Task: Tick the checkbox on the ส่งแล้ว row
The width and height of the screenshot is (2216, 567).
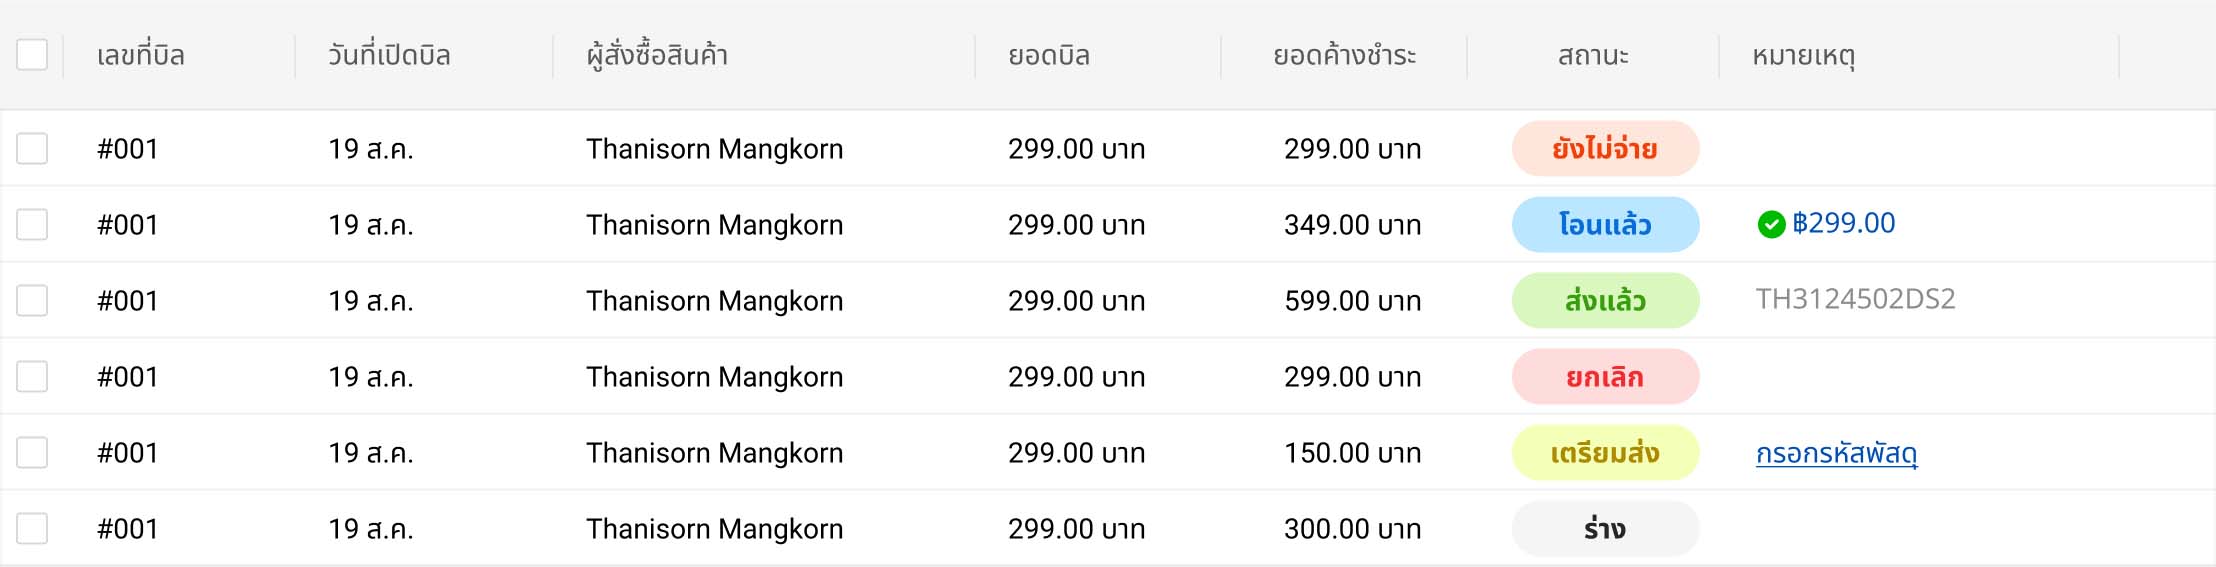Action: click(32, 300)
